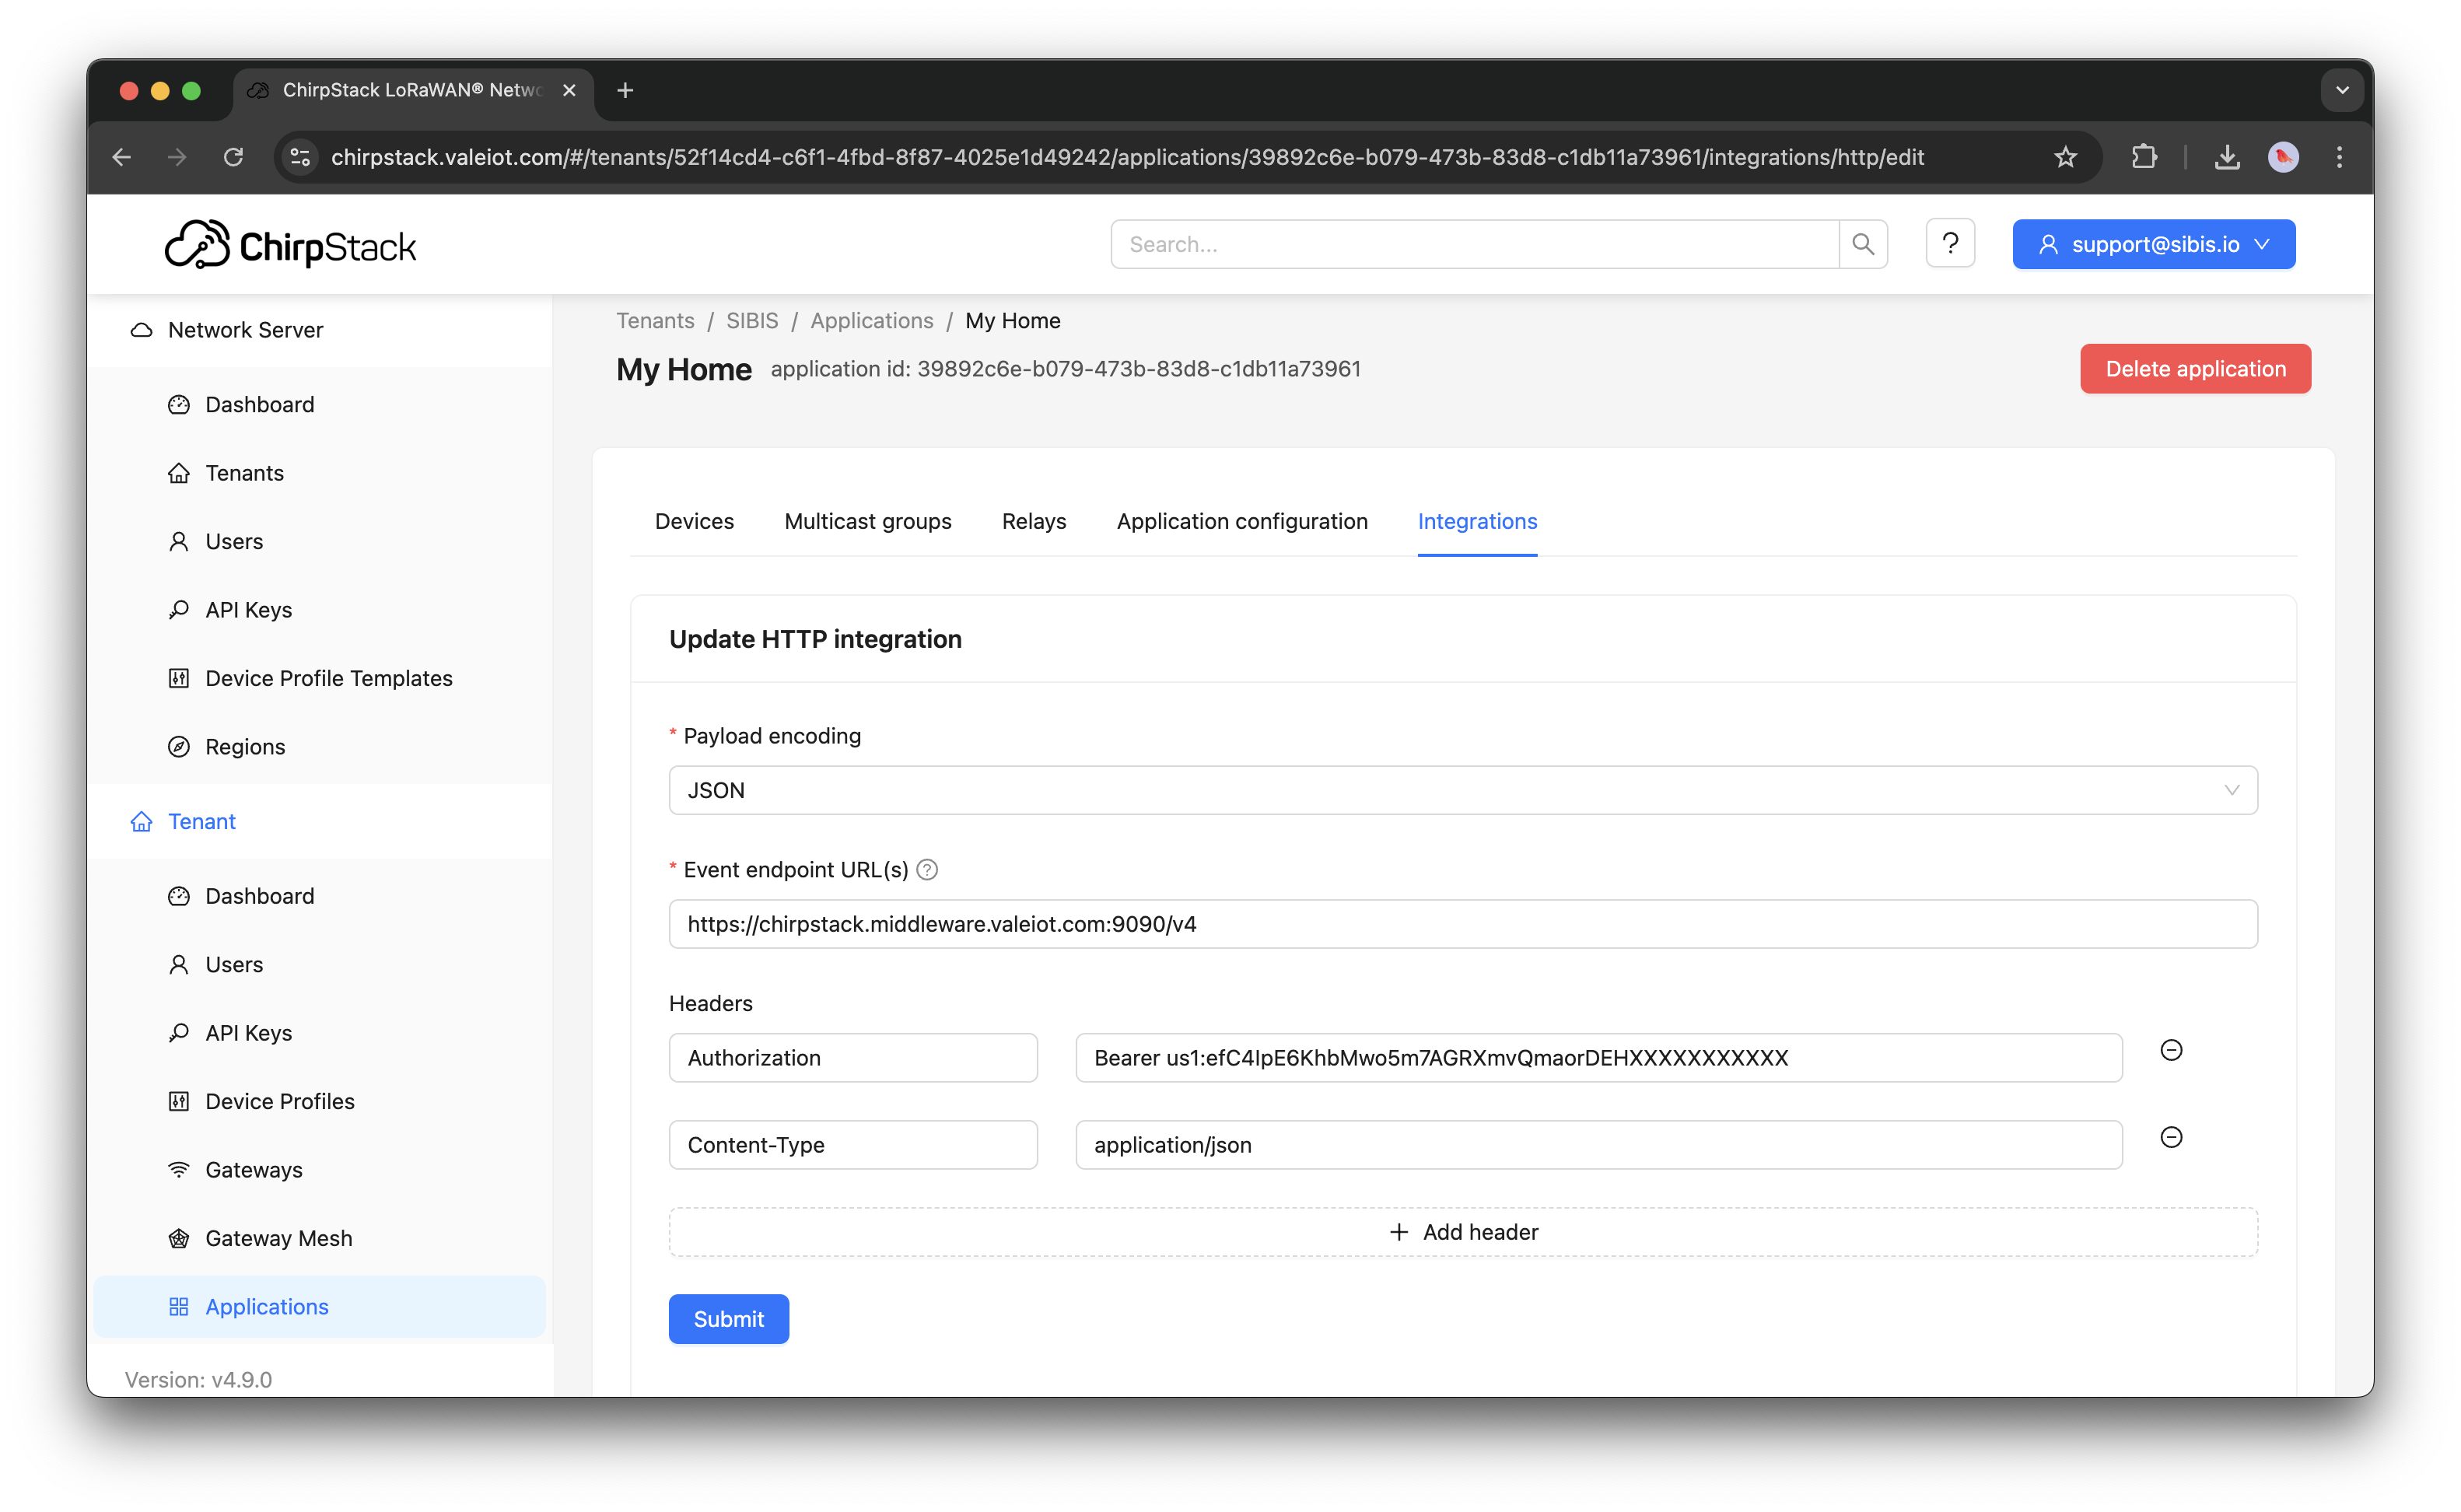This screenshot has width=2461, height=1512.
Task: Click the Event endpoint URL help circle
Action: tap(928, 869)
